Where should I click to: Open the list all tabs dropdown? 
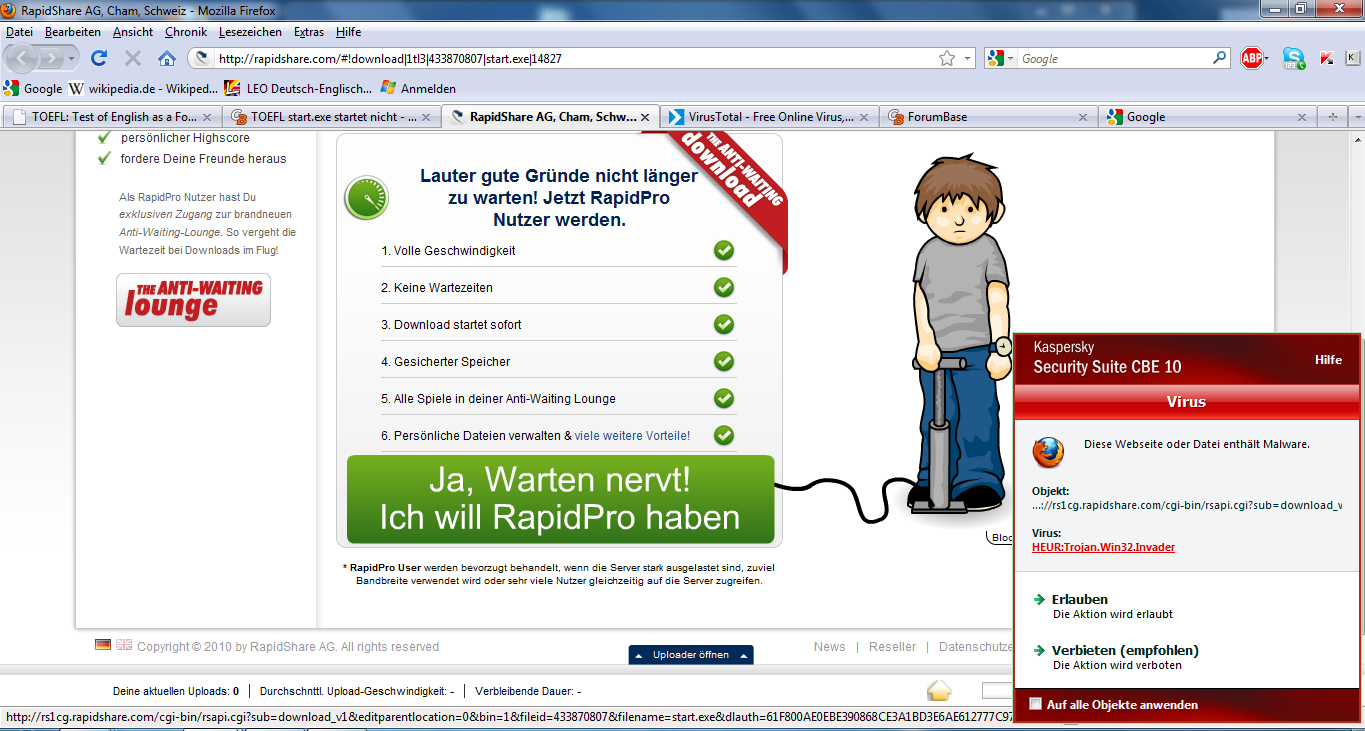tap(1355, 117)
